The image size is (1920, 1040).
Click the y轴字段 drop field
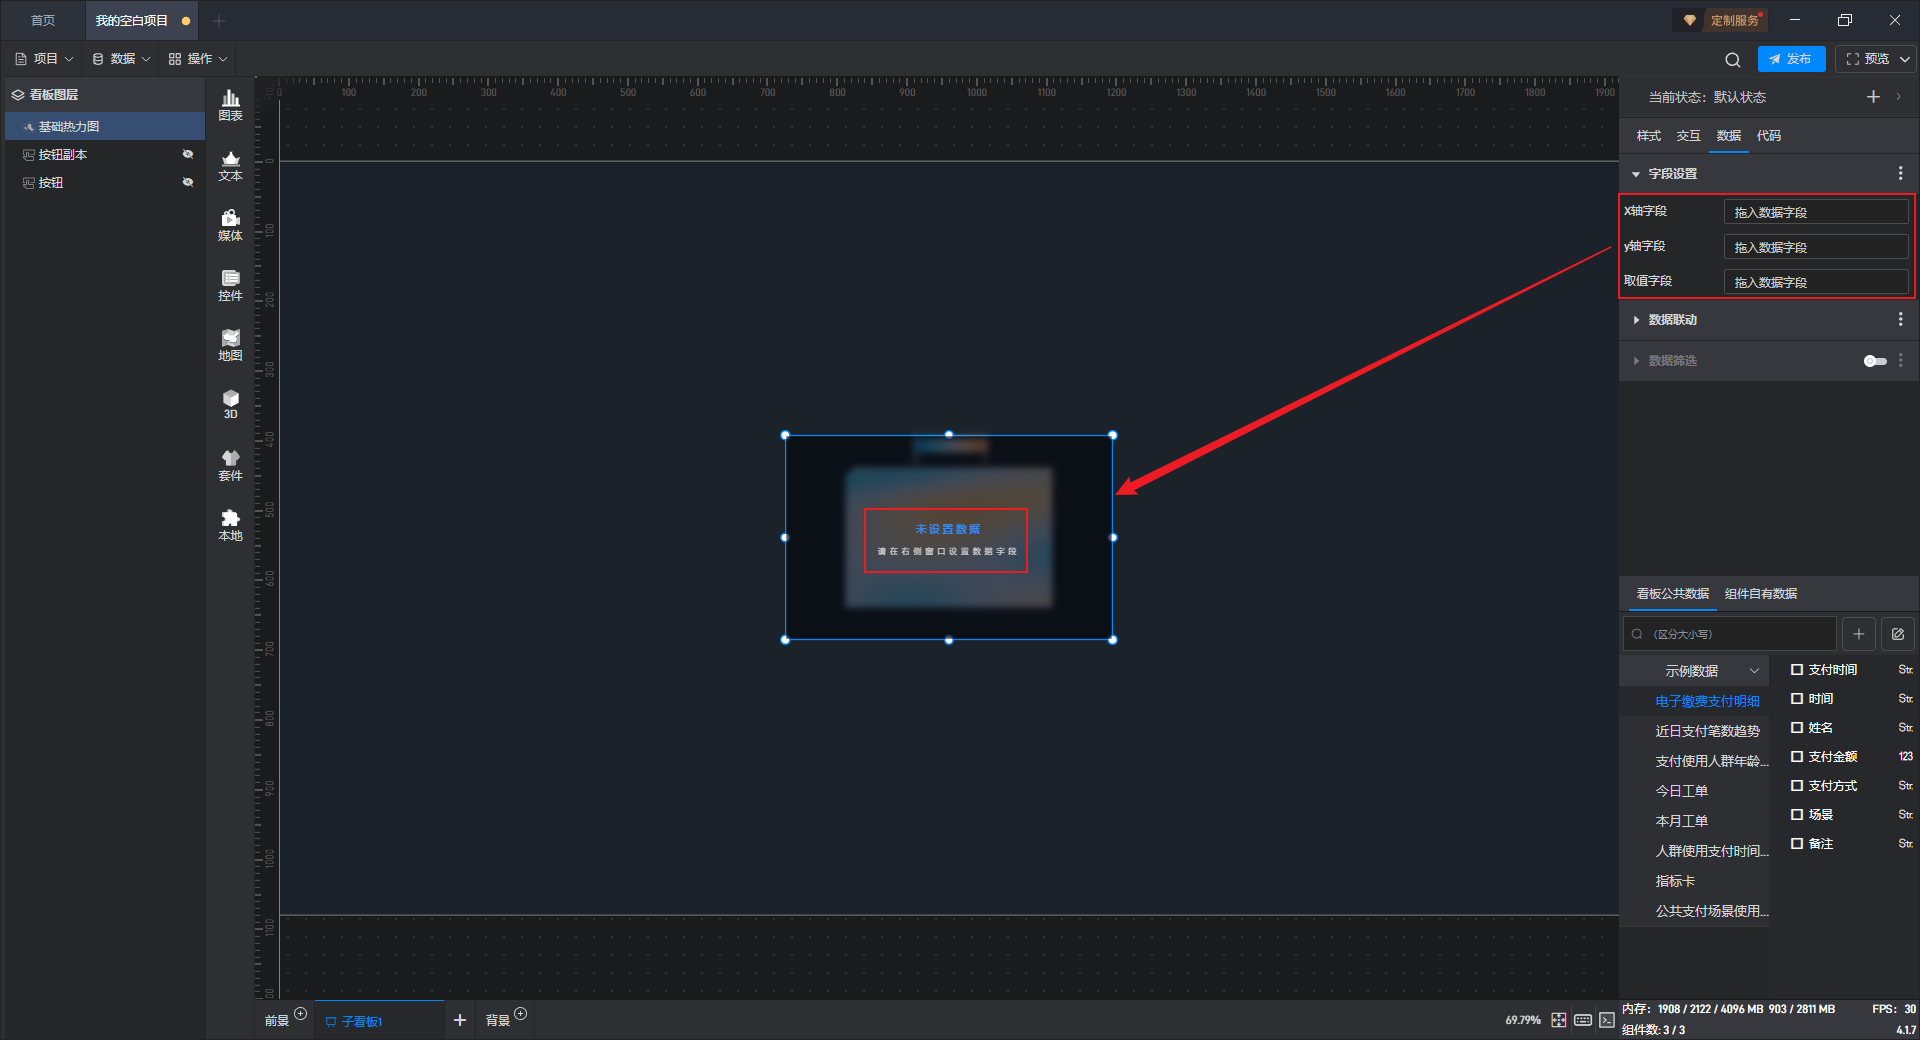1816,247
